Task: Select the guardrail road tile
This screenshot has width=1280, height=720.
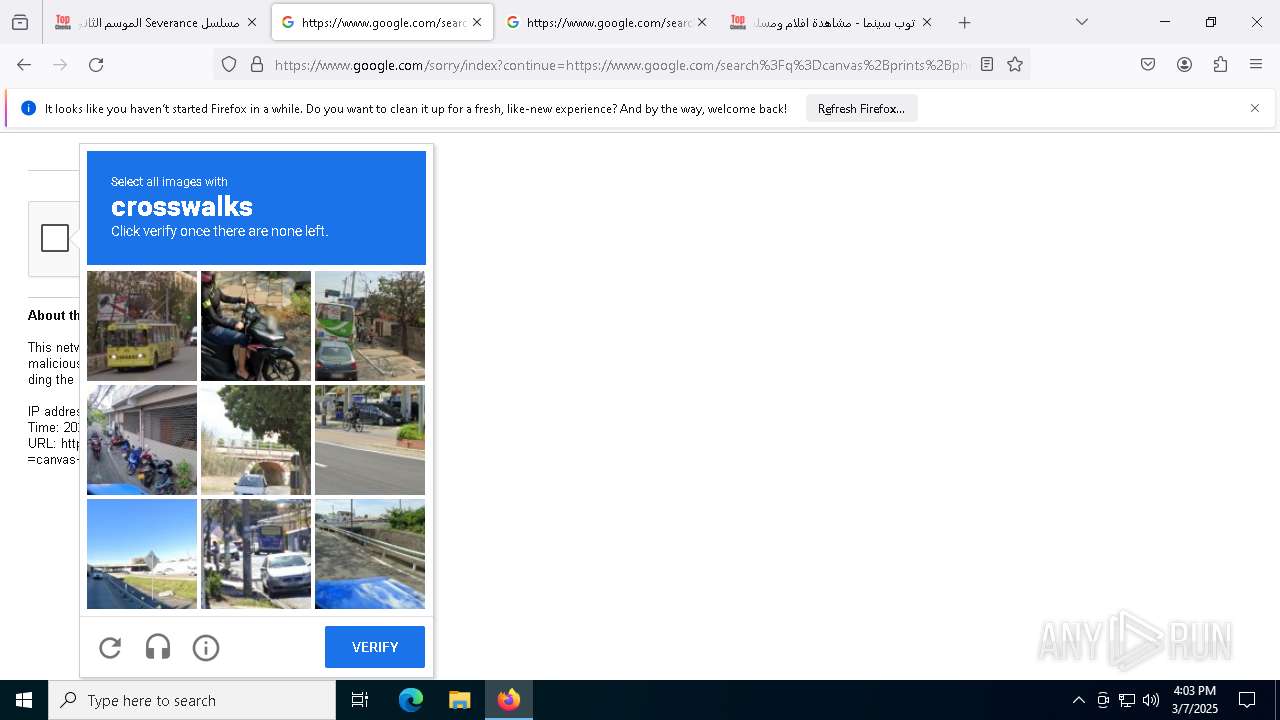Action: click(x=370, y=554)
